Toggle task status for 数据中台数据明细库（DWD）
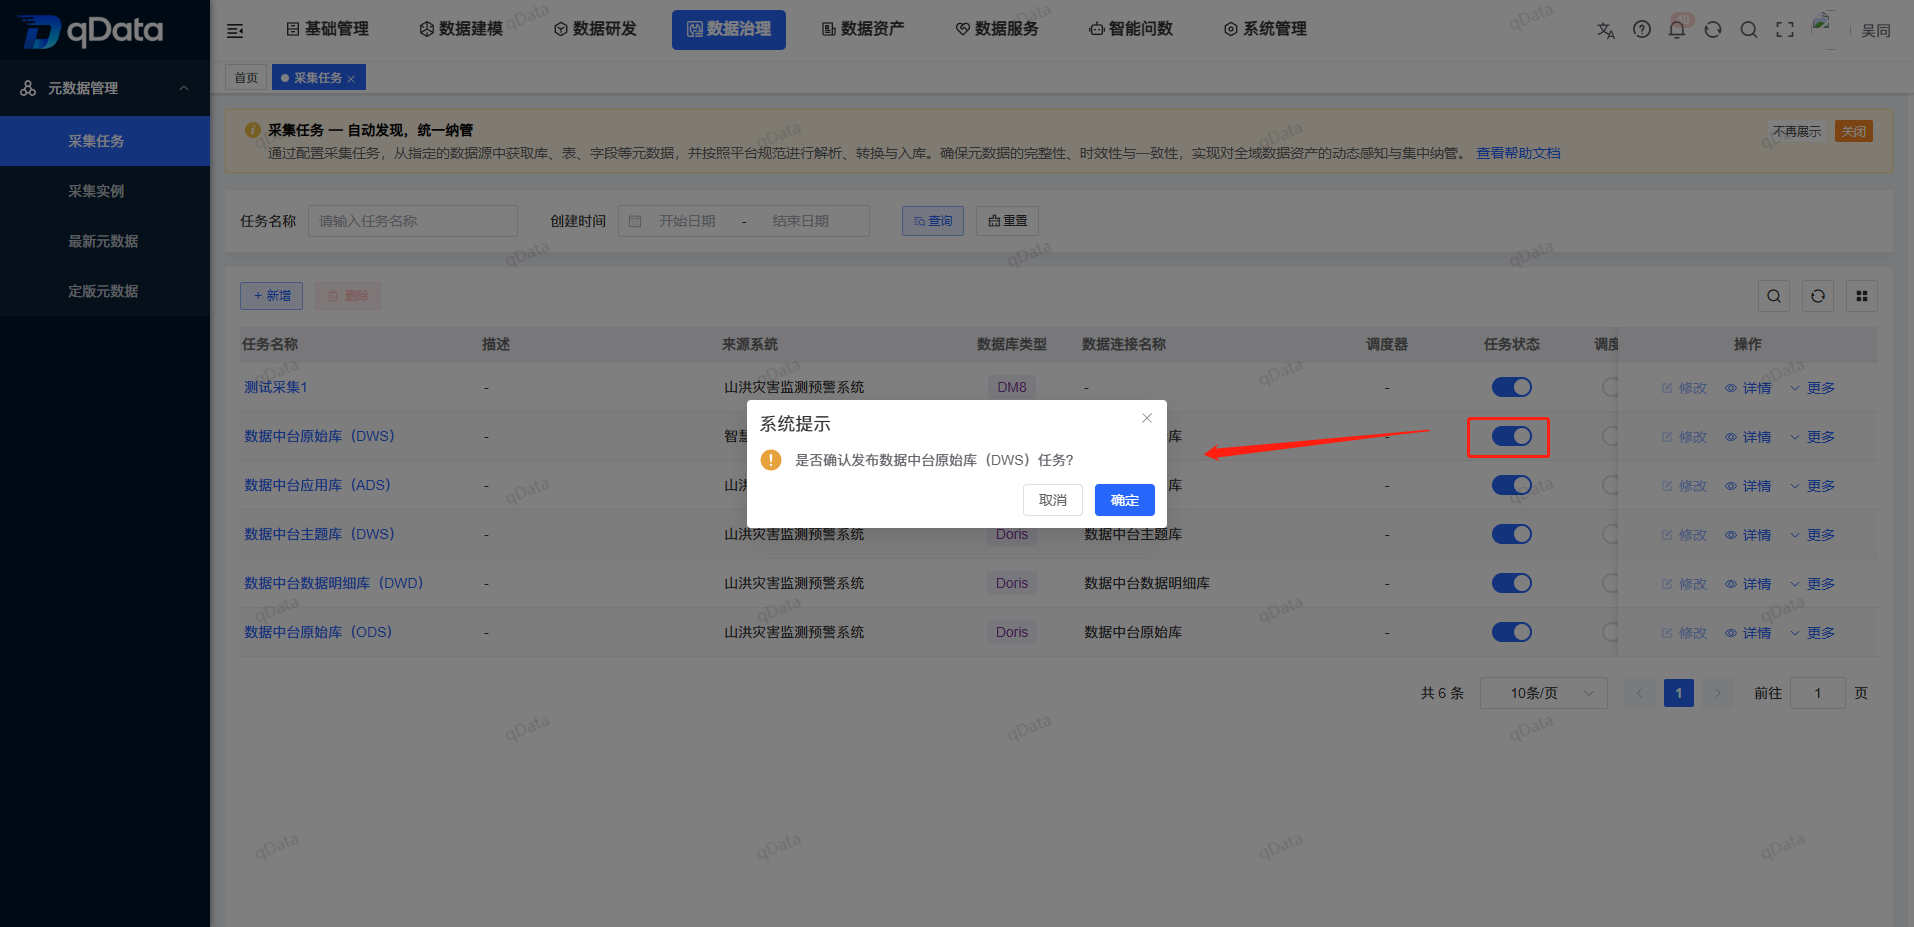The image size is (1914, 927). tap(1512, 583)
